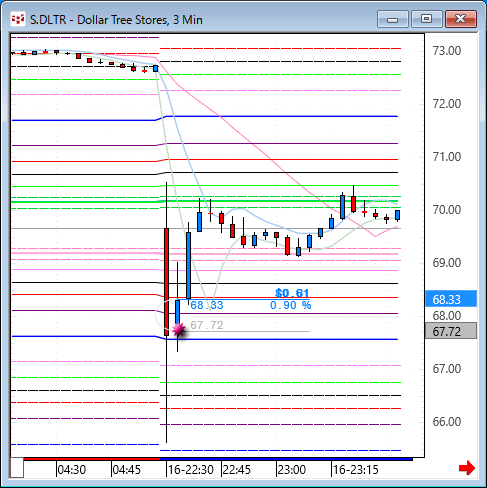Click the blue session bar above the time axis
Viewport: 487px width, 488px height.
click(x=286, y=459)
